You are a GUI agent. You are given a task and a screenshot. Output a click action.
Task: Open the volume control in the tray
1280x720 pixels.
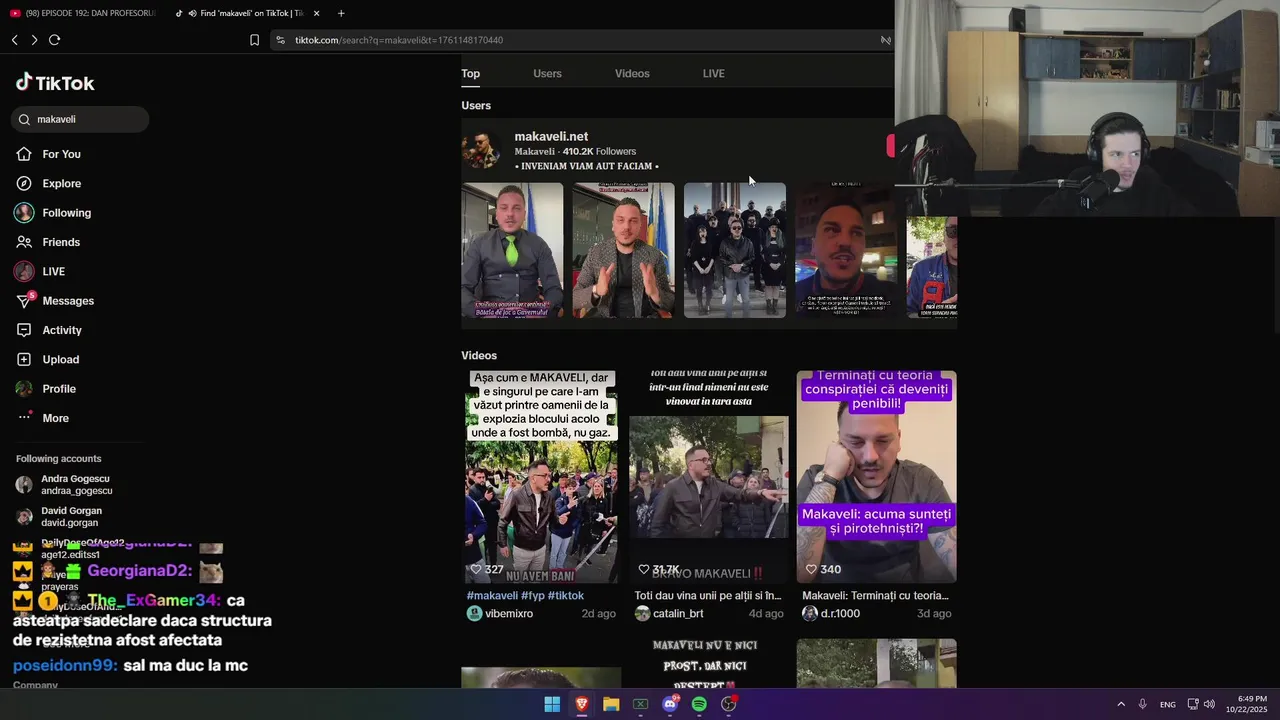[x=1209, y=704]
